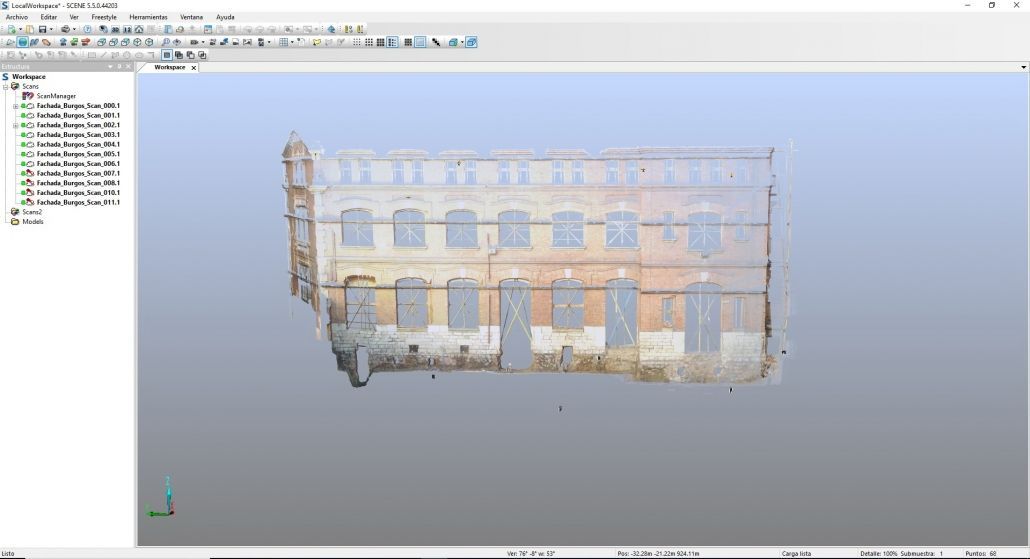The width and height of the screenshot is (1030, 559).
Task: Click the grid table icon
Action: point(284,42)
